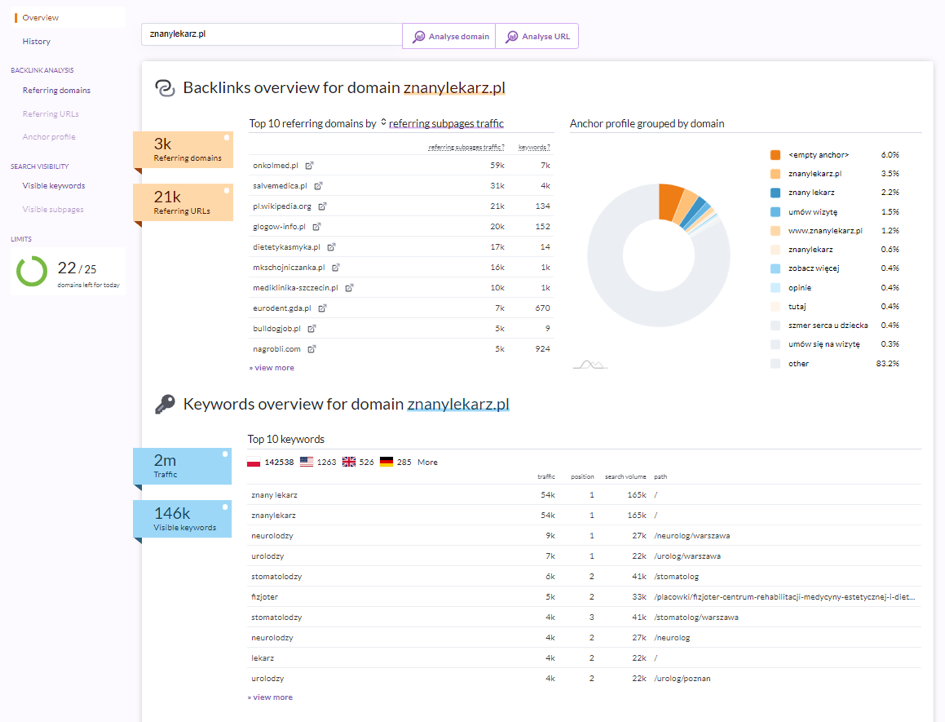Open external link icon for pl.wikipedia.org
The width and height of the screenshot is (945, 722).
[x=322, y=206]
